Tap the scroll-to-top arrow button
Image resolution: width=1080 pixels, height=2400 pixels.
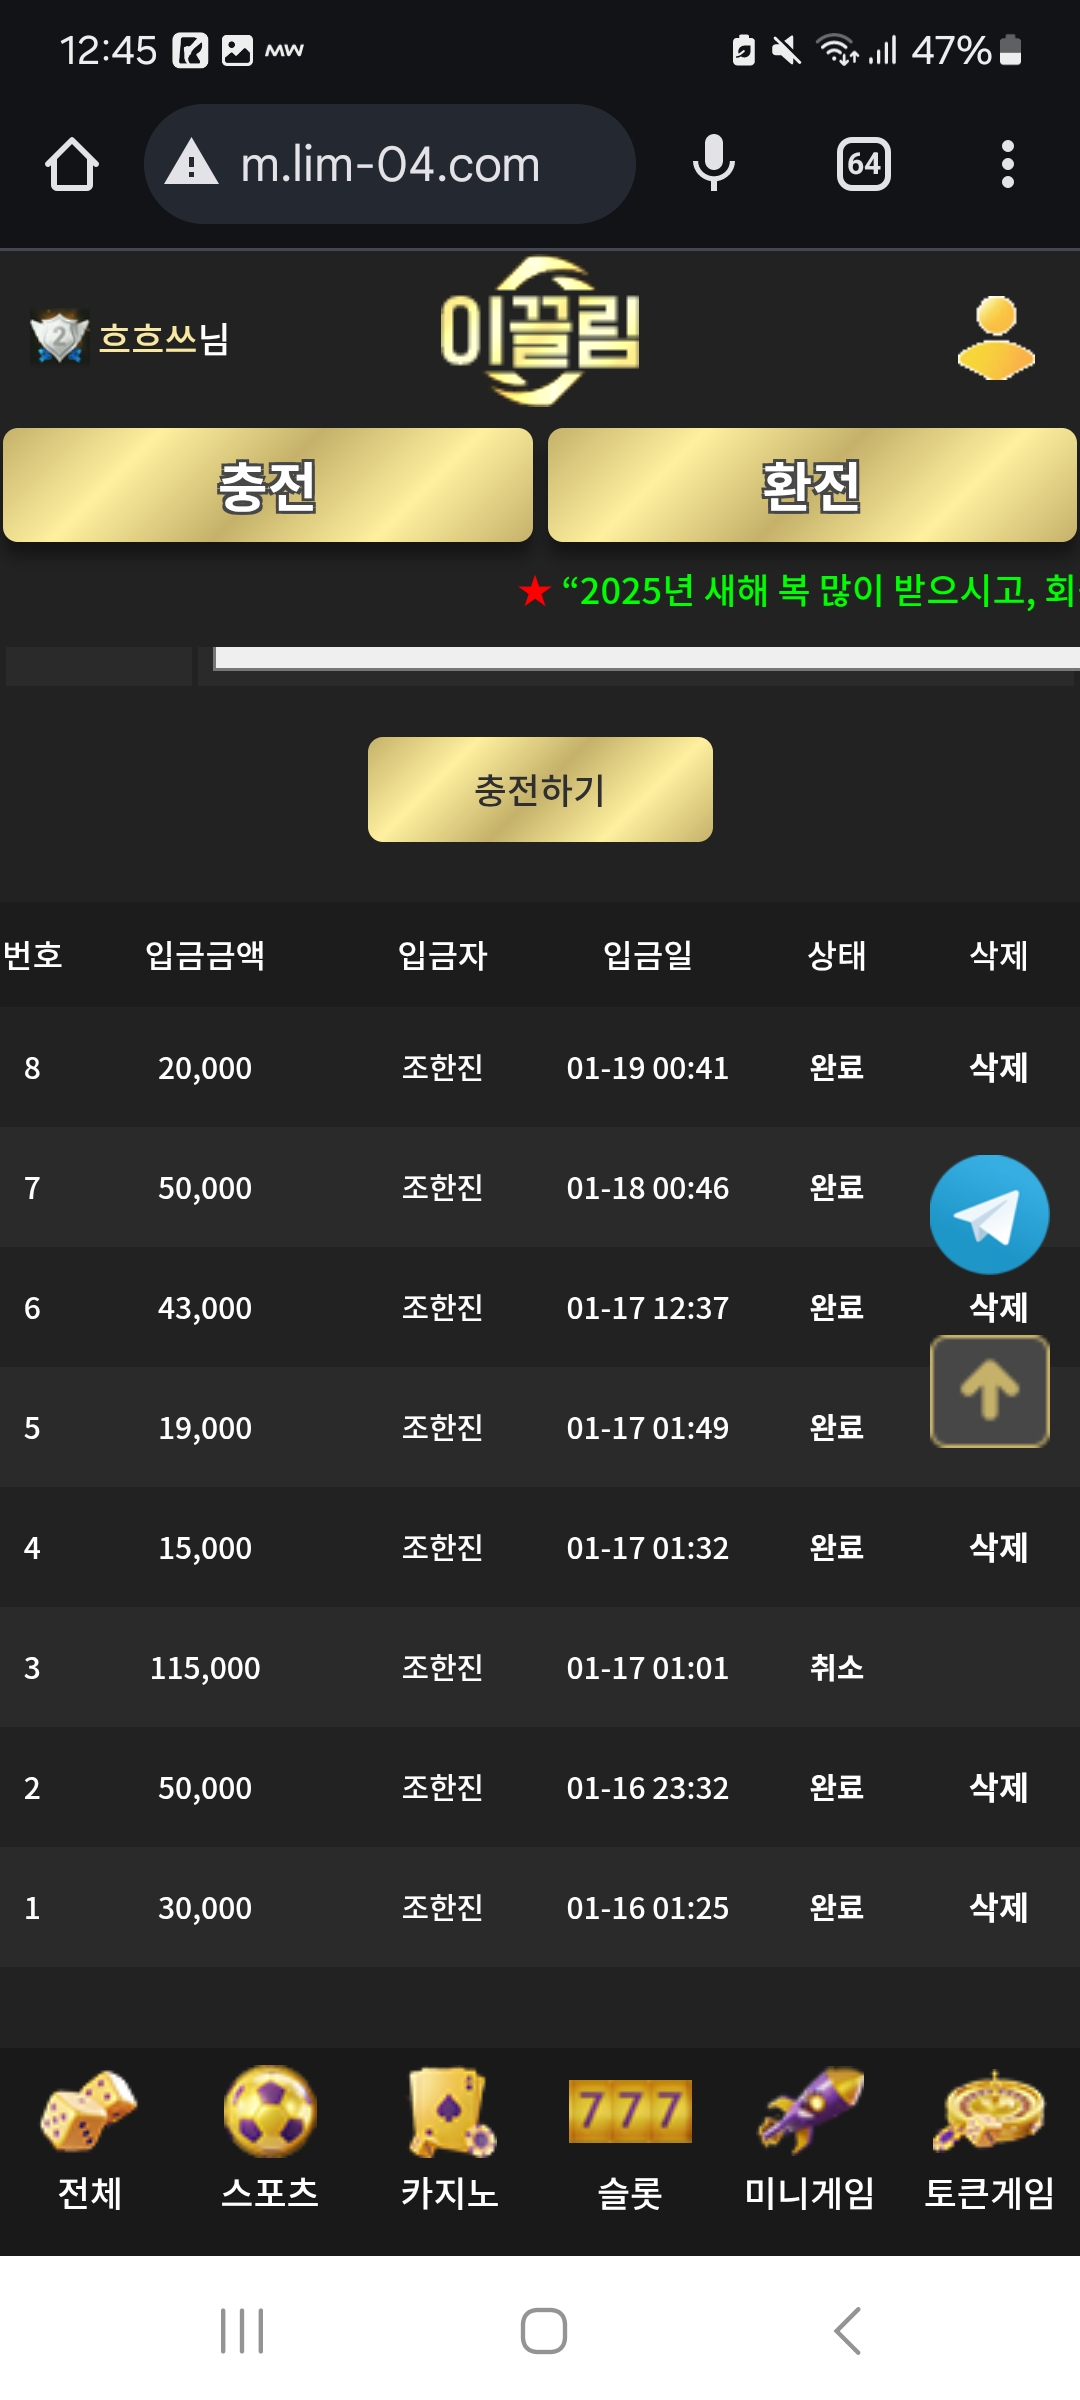pos(989,1391)
